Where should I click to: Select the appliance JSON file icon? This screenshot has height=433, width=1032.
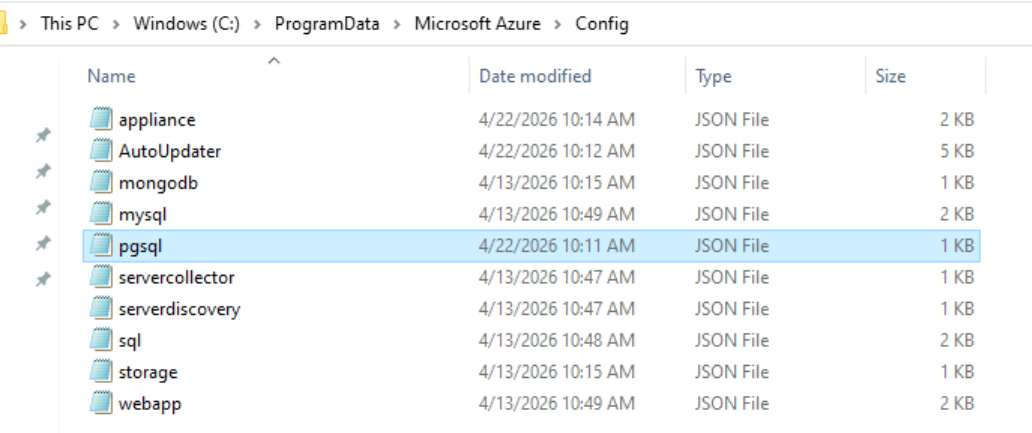coord(101,119)
